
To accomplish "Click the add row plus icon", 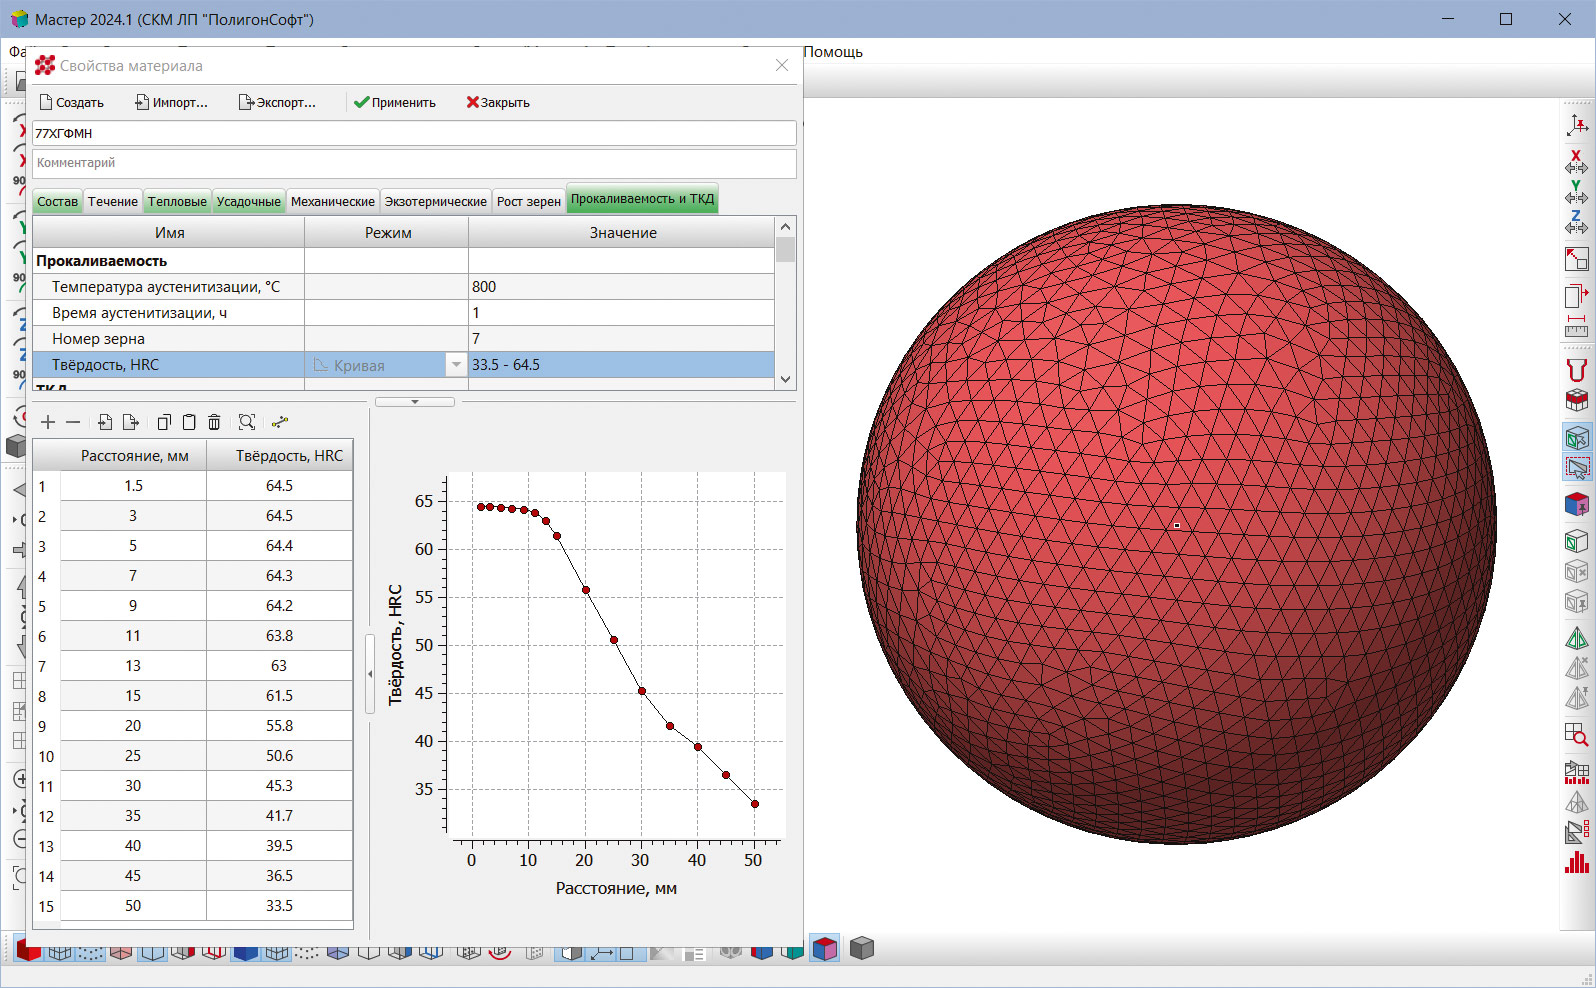I will click(48, 422).
